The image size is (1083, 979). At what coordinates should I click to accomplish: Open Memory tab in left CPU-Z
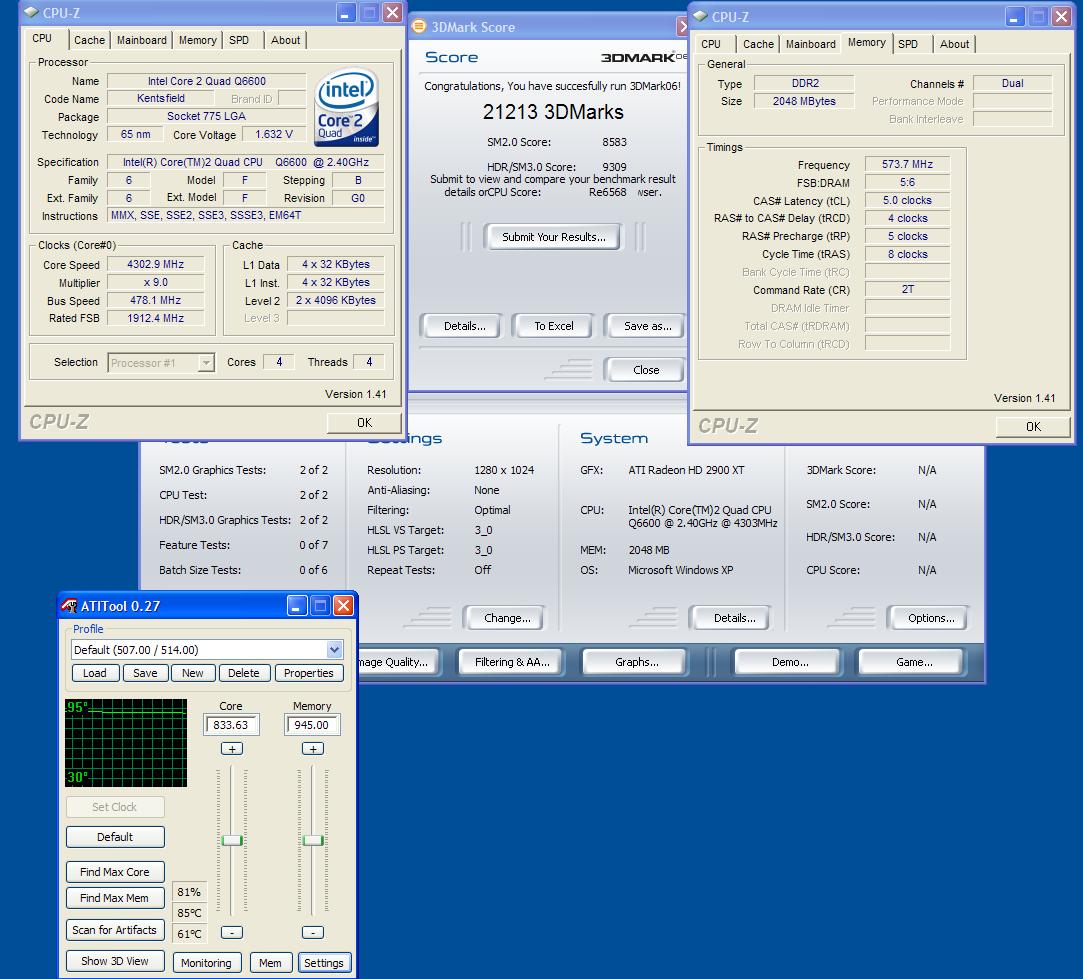click(198, 40)
